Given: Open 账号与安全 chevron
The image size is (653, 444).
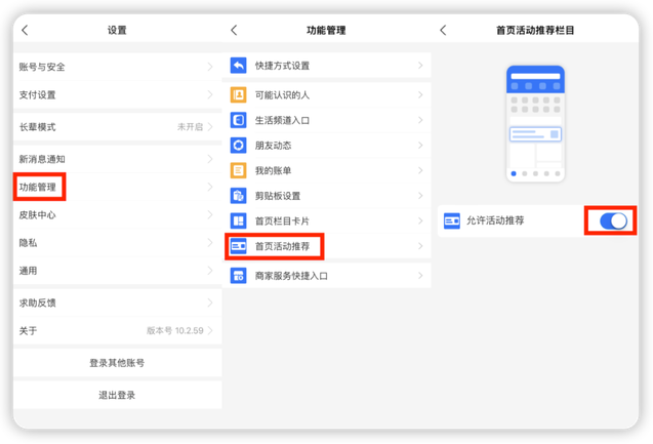Looking at the screenshot, I should [210, 67].
